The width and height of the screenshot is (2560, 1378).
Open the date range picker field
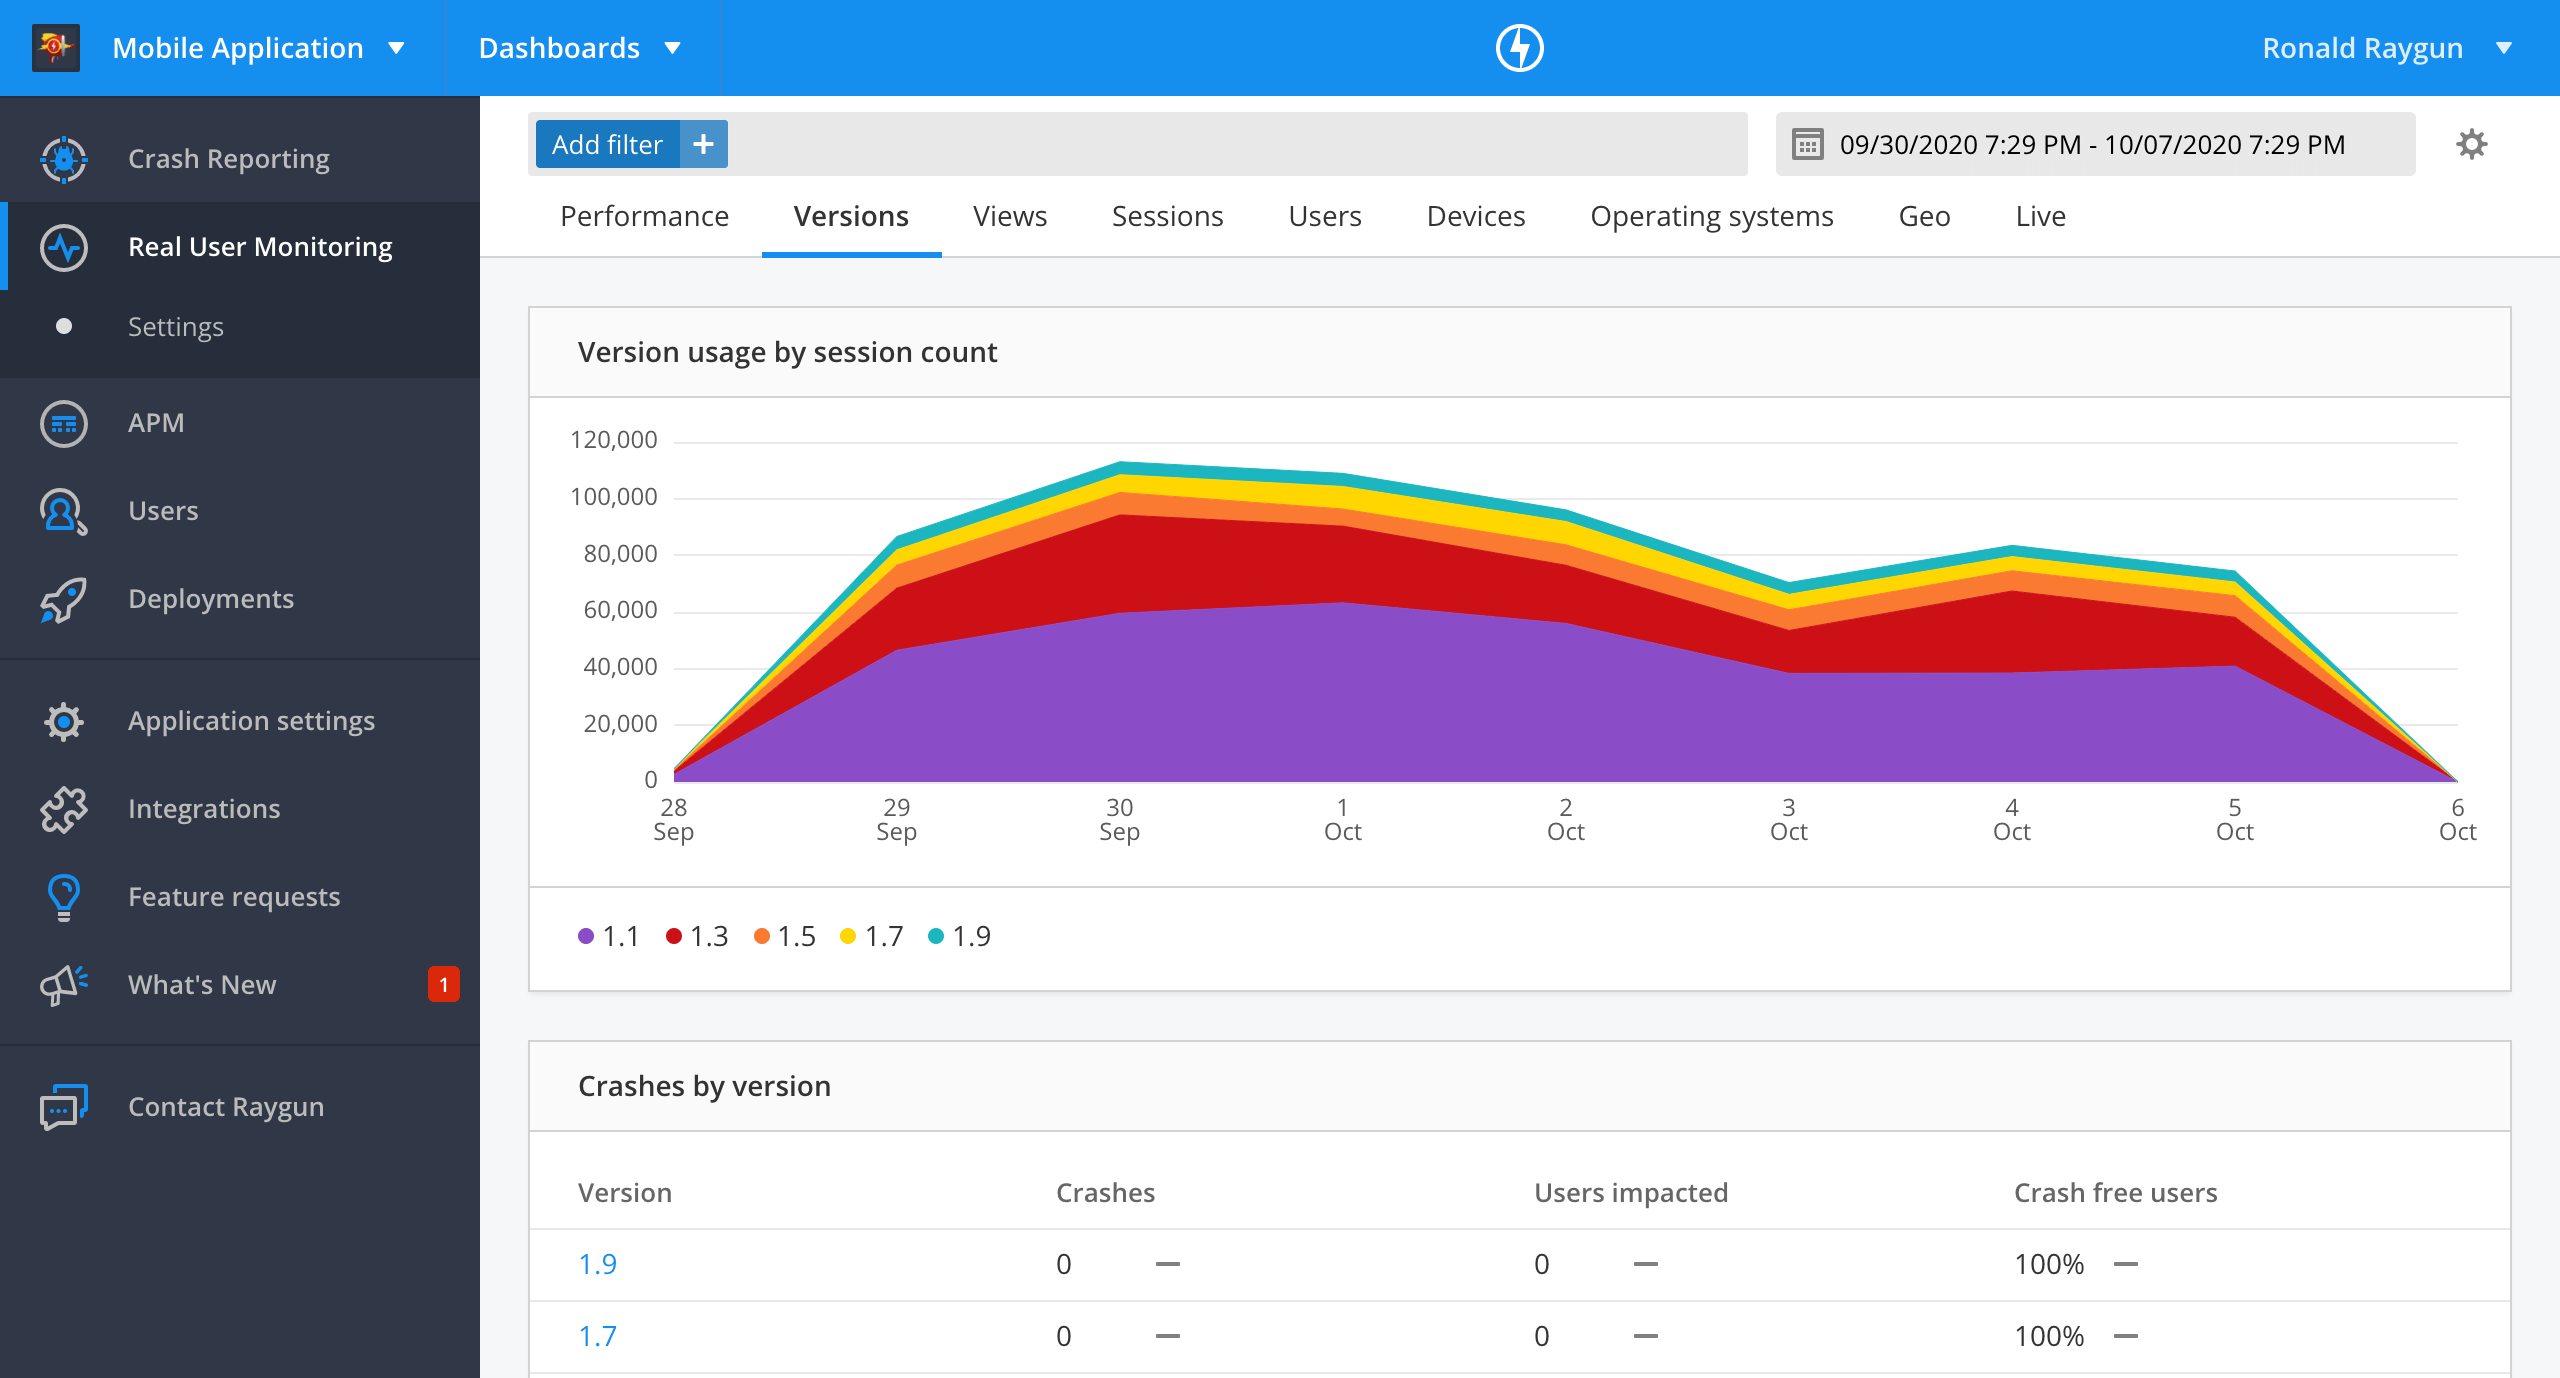point(2095,145)
